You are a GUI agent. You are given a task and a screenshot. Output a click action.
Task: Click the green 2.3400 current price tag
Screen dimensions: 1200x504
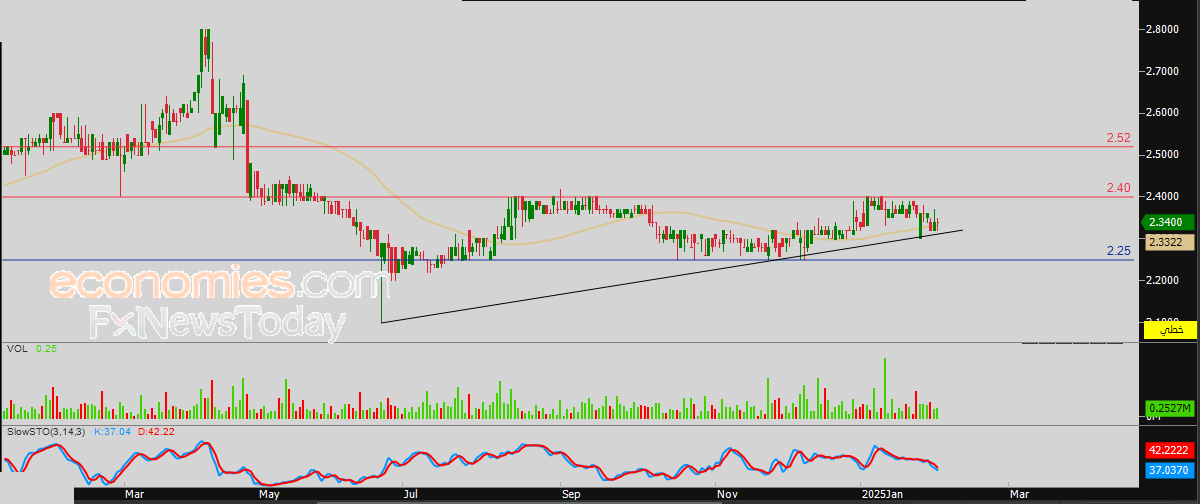pyautogui.click(x=1167, y=222)
